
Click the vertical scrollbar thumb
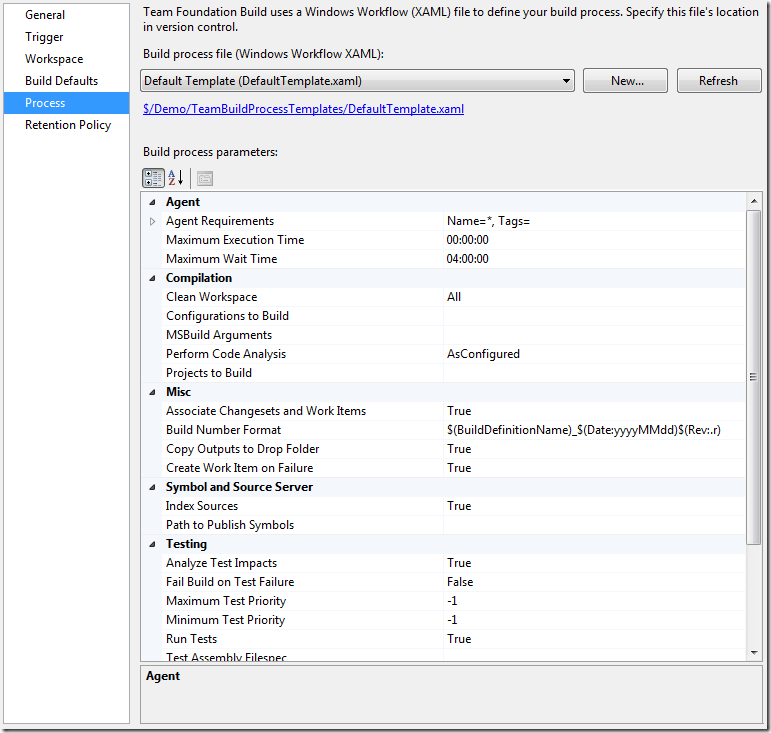point(753,377)
